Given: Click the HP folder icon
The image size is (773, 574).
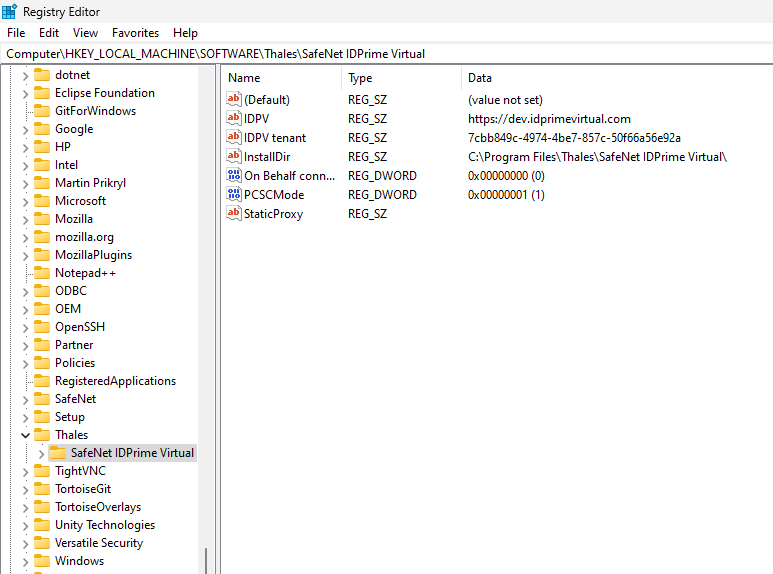Looking at the screenshot, I should (x=42, y=147).
